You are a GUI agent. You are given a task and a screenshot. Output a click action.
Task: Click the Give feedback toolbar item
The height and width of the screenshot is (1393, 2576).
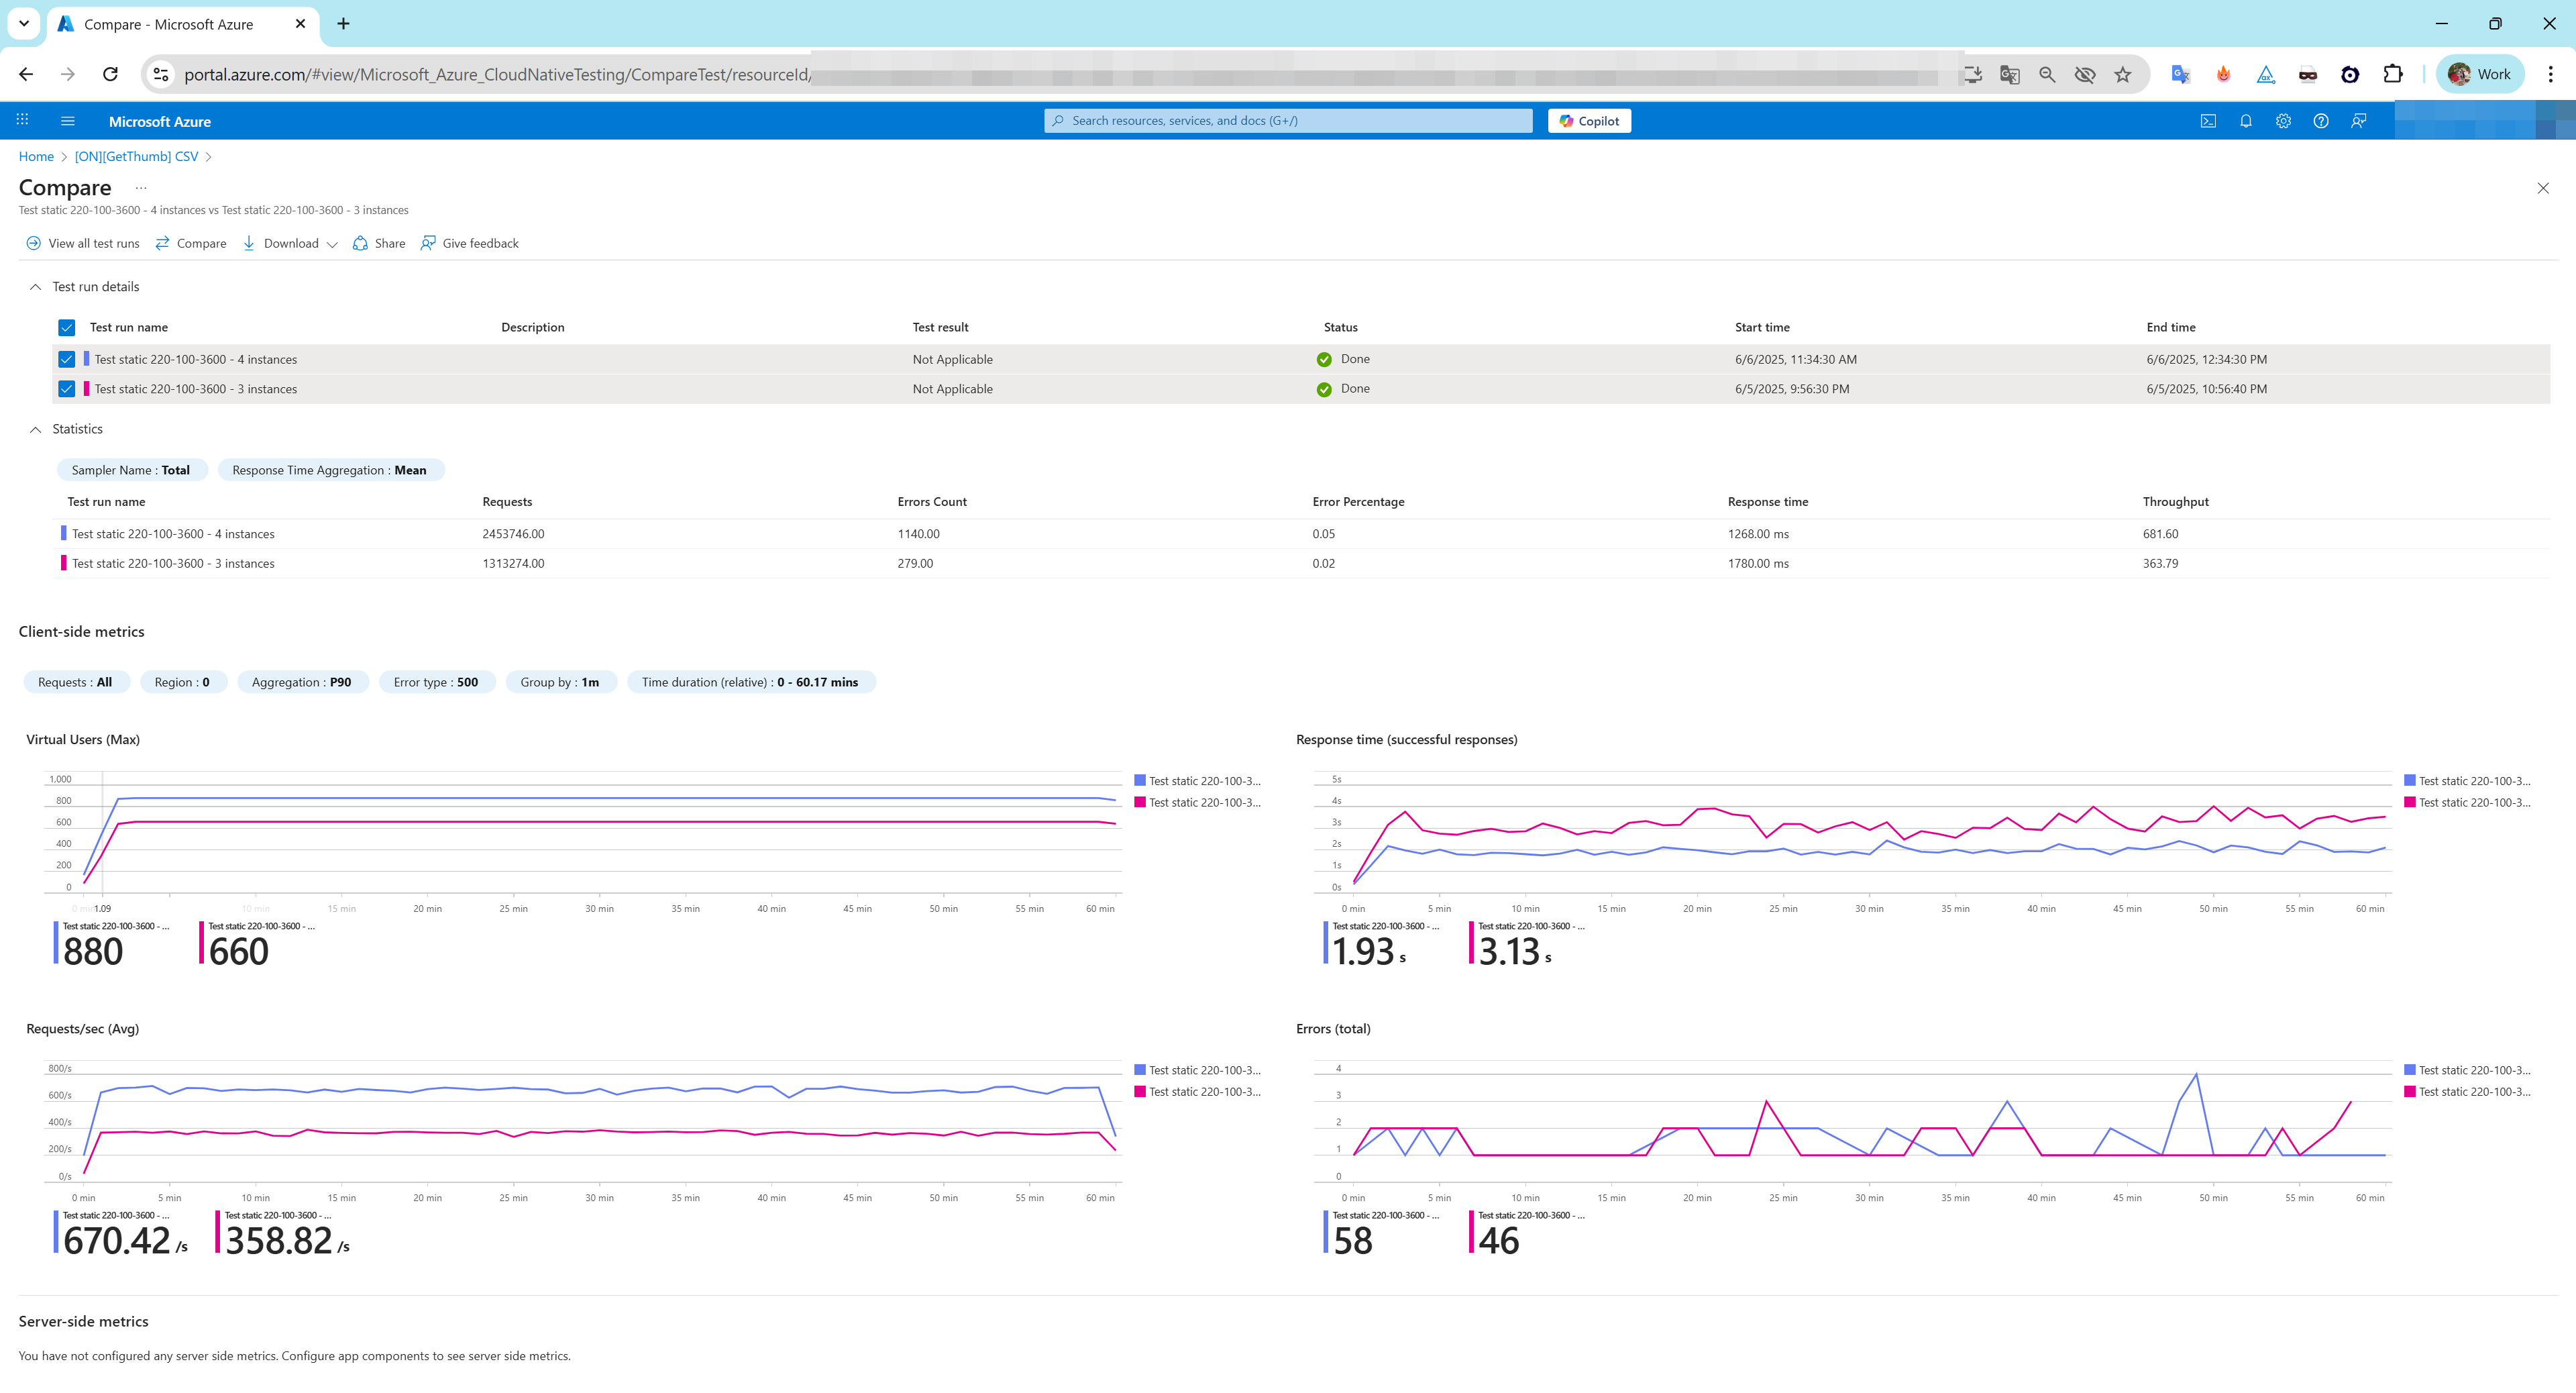(x=469, y=243)
